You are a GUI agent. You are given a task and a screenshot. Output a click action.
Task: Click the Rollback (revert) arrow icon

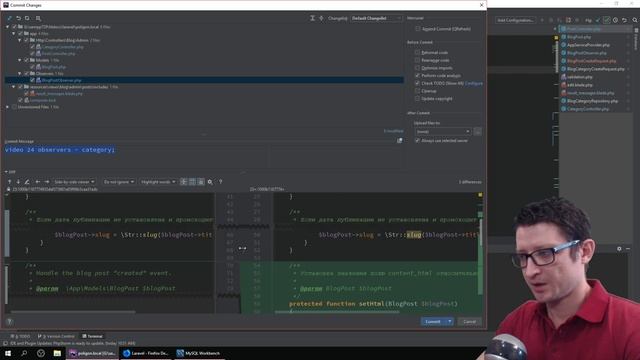(18, 18)
